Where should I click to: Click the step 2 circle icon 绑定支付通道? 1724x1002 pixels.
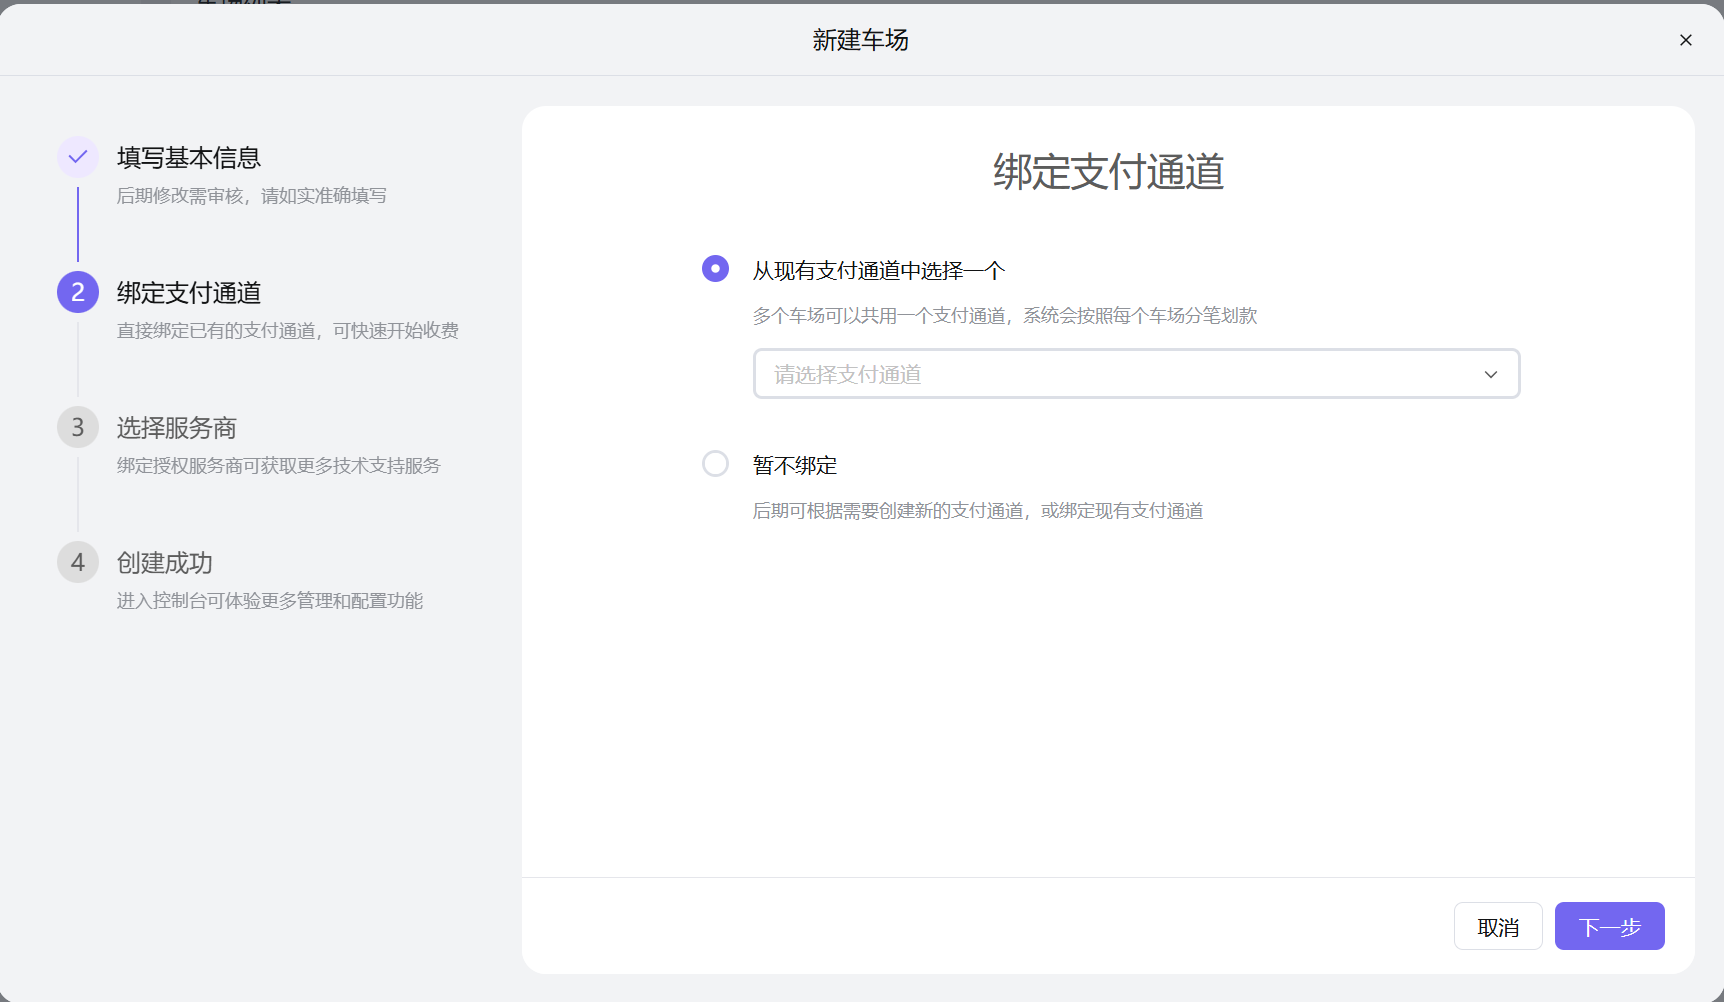[77, 292]
